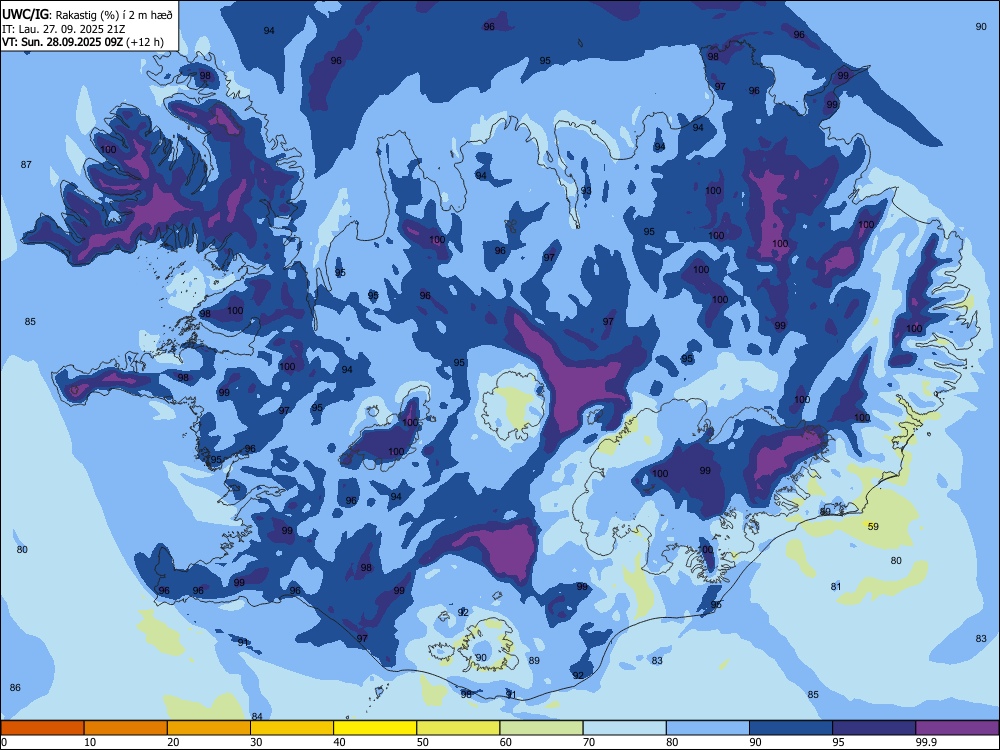1000x750 pixels.
Task: Select the 'IT: Lau. 27. 09. 2025 21Z' line
Action: [x=63, y=29]
